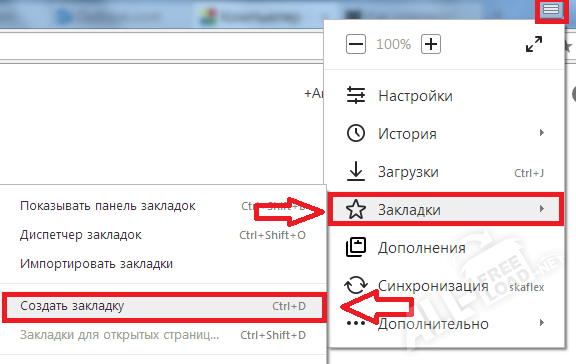
Task: Enter fullscreen mode via arrows icon
Action: [534, 44]
